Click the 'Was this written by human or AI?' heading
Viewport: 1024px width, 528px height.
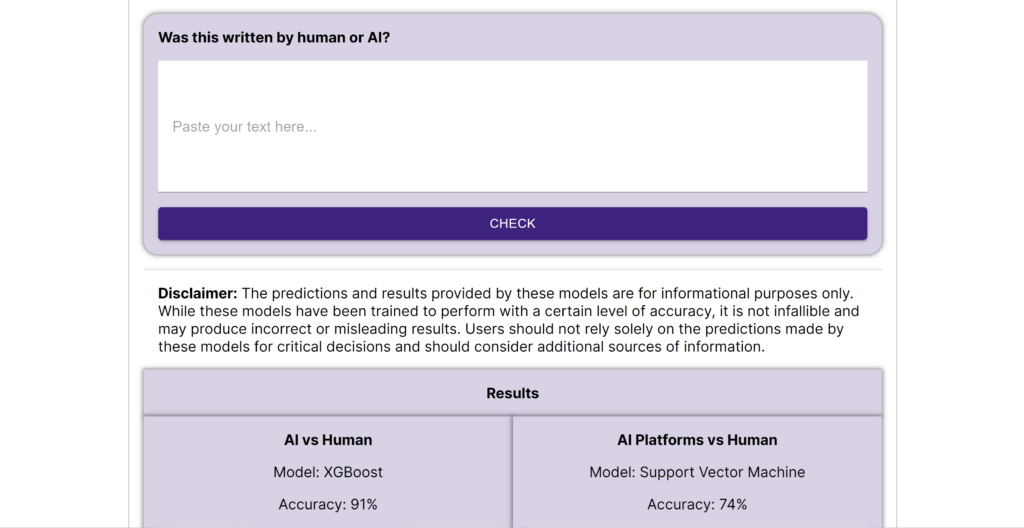[274, 38]
